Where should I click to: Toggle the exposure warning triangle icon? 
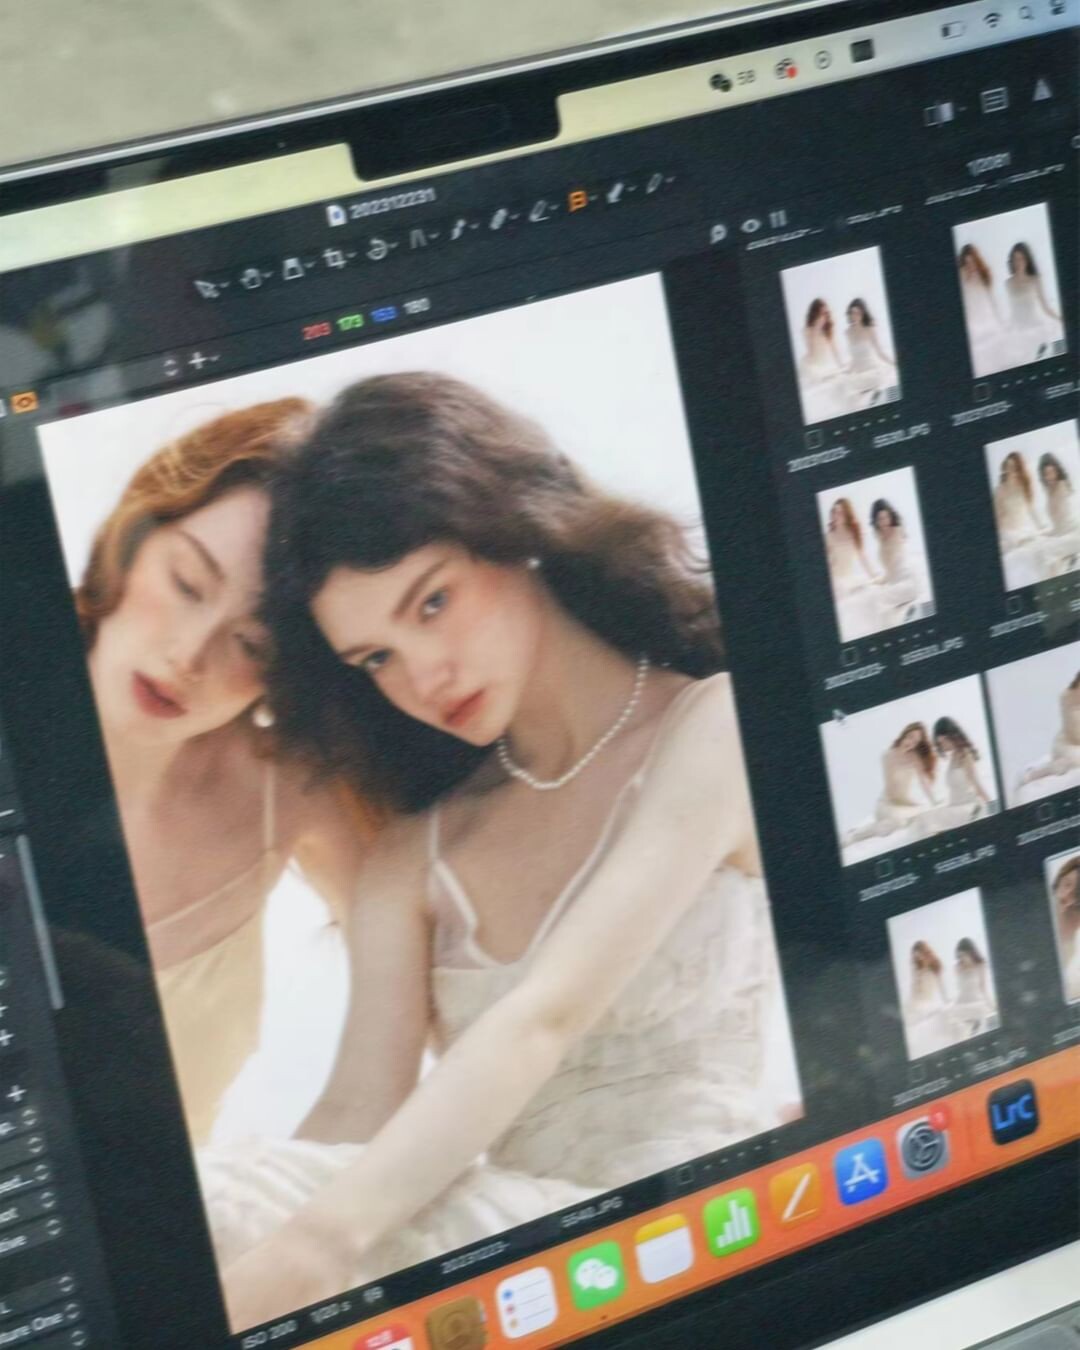(x=1042, y=89)
